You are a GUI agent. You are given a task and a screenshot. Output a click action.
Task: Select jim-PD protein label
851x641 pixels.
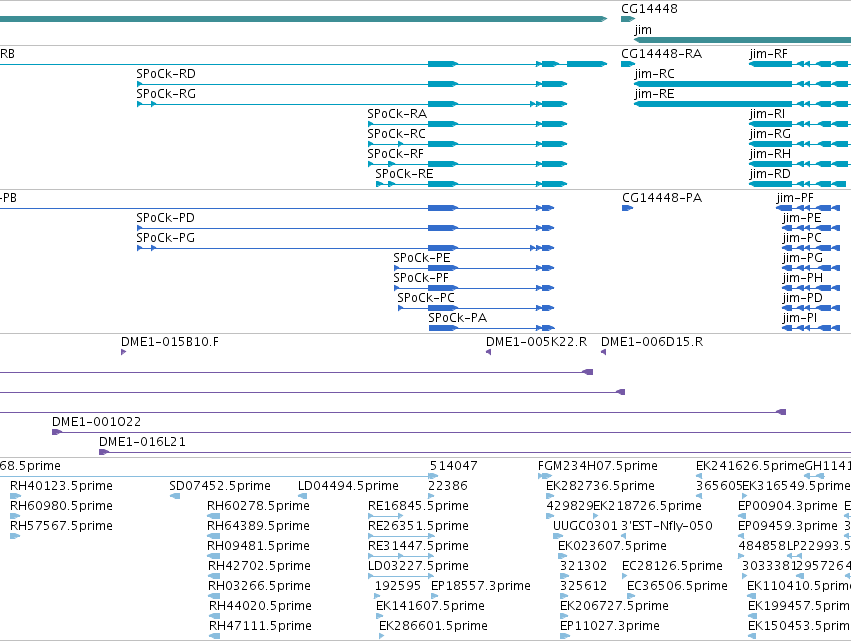pyautogui.click(x=802, y=298)
